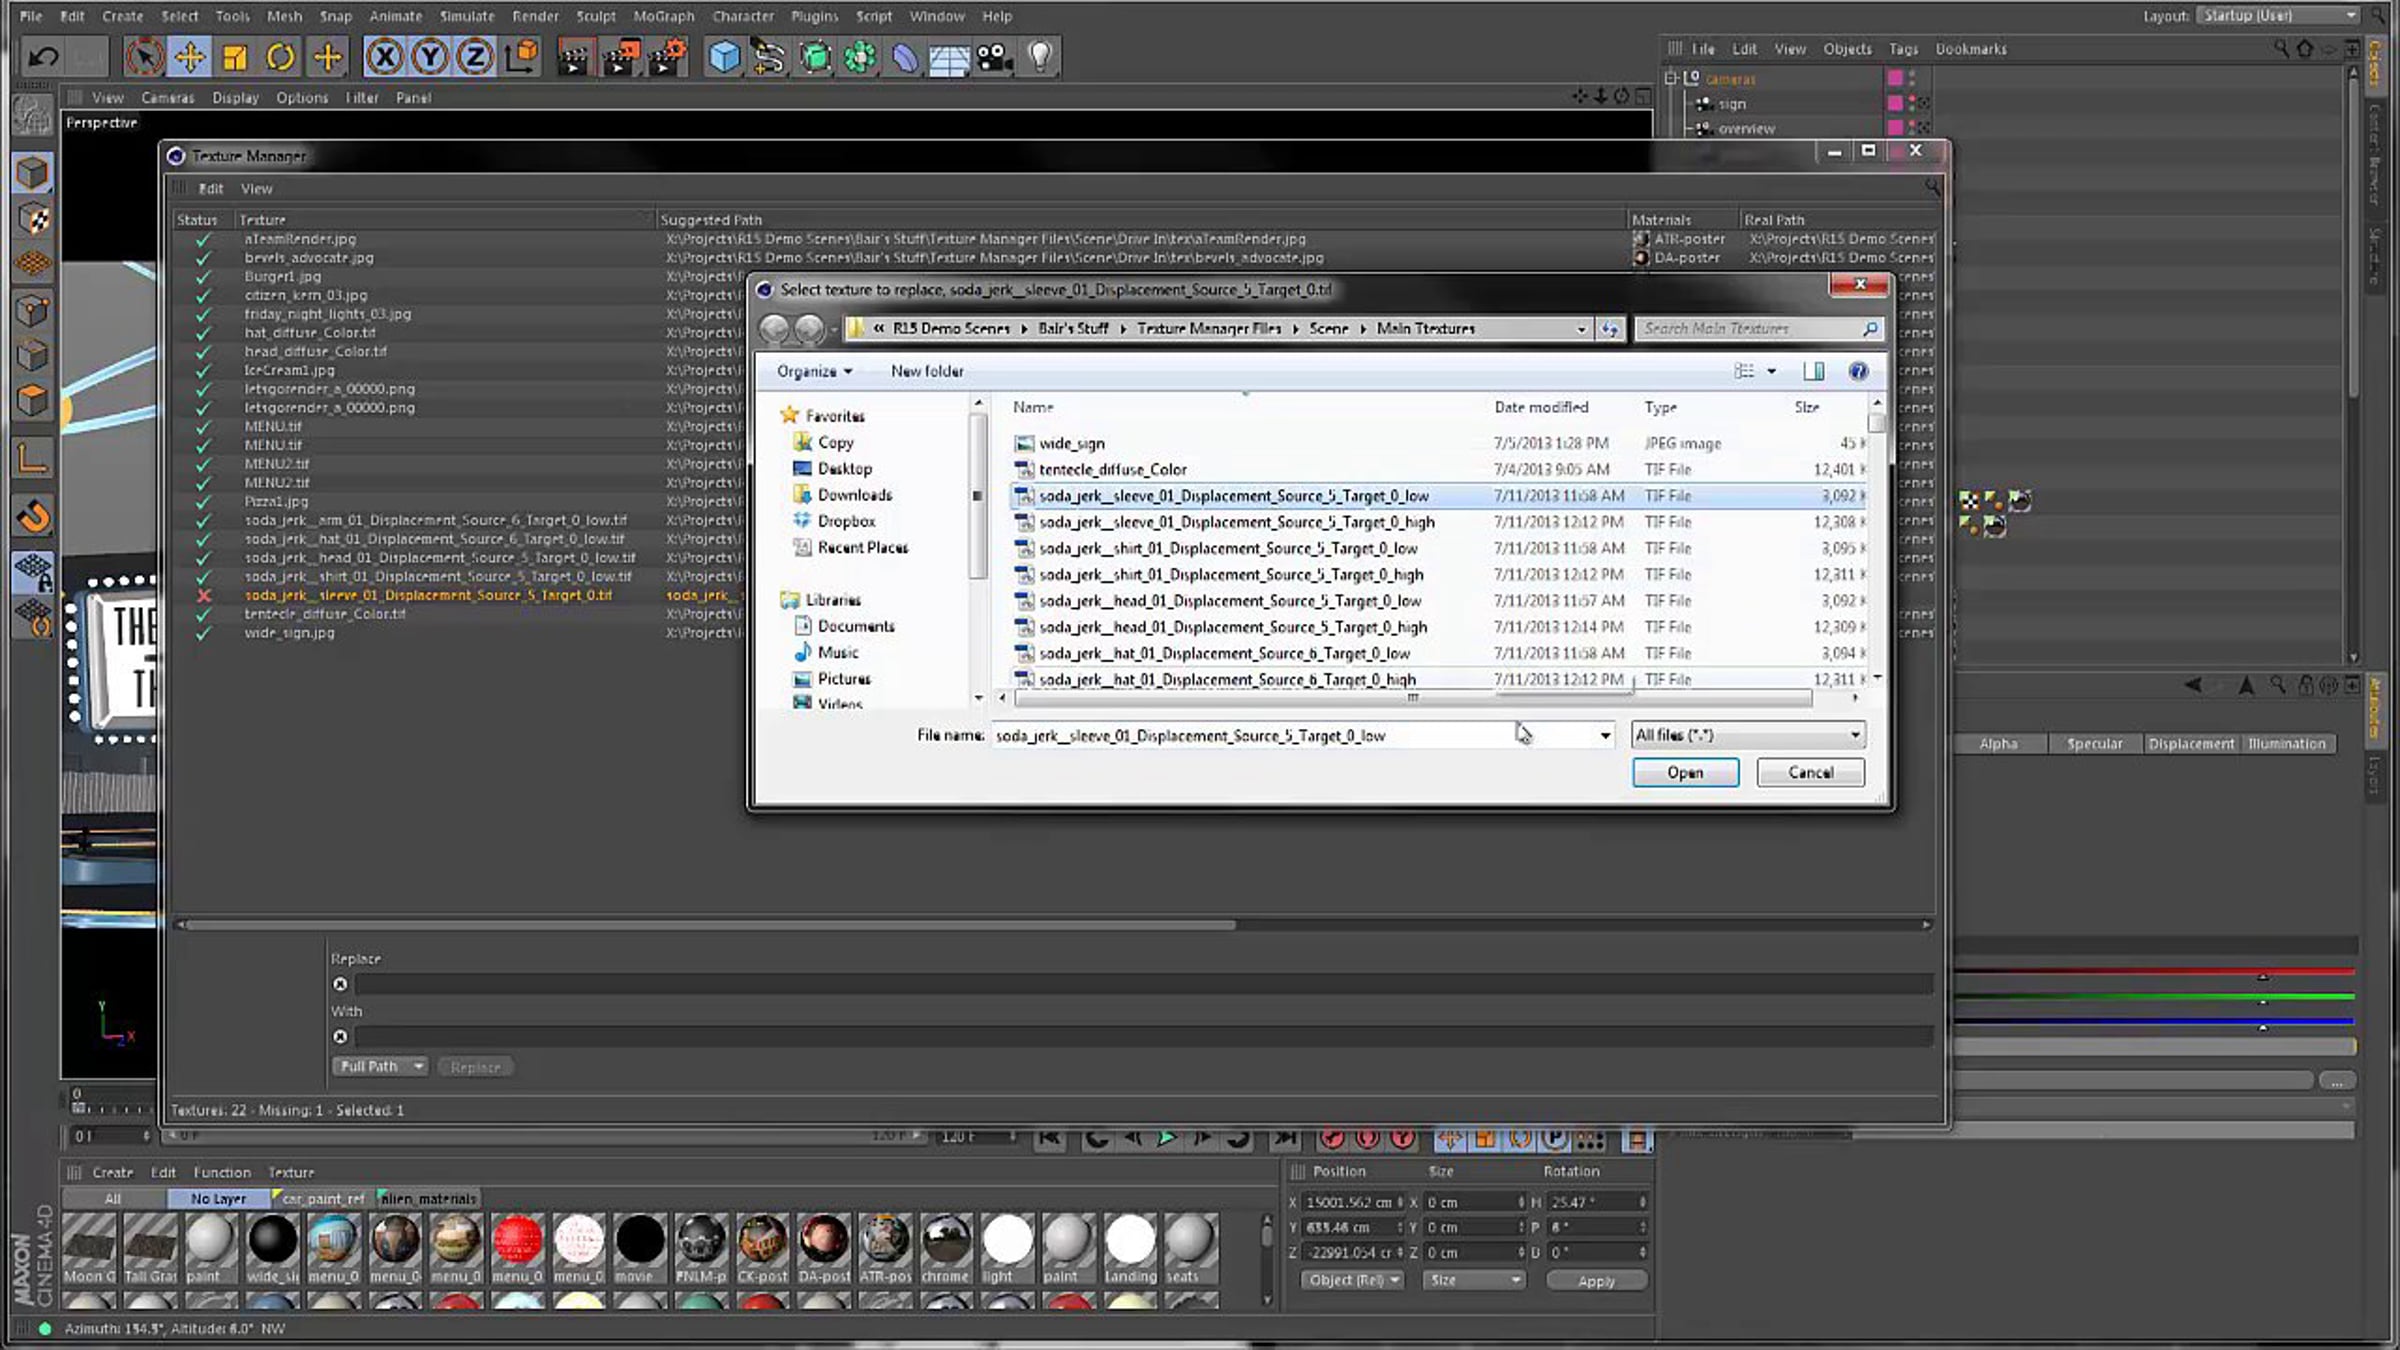Select the Move tool in top toolbar

(x=189, y=57)
